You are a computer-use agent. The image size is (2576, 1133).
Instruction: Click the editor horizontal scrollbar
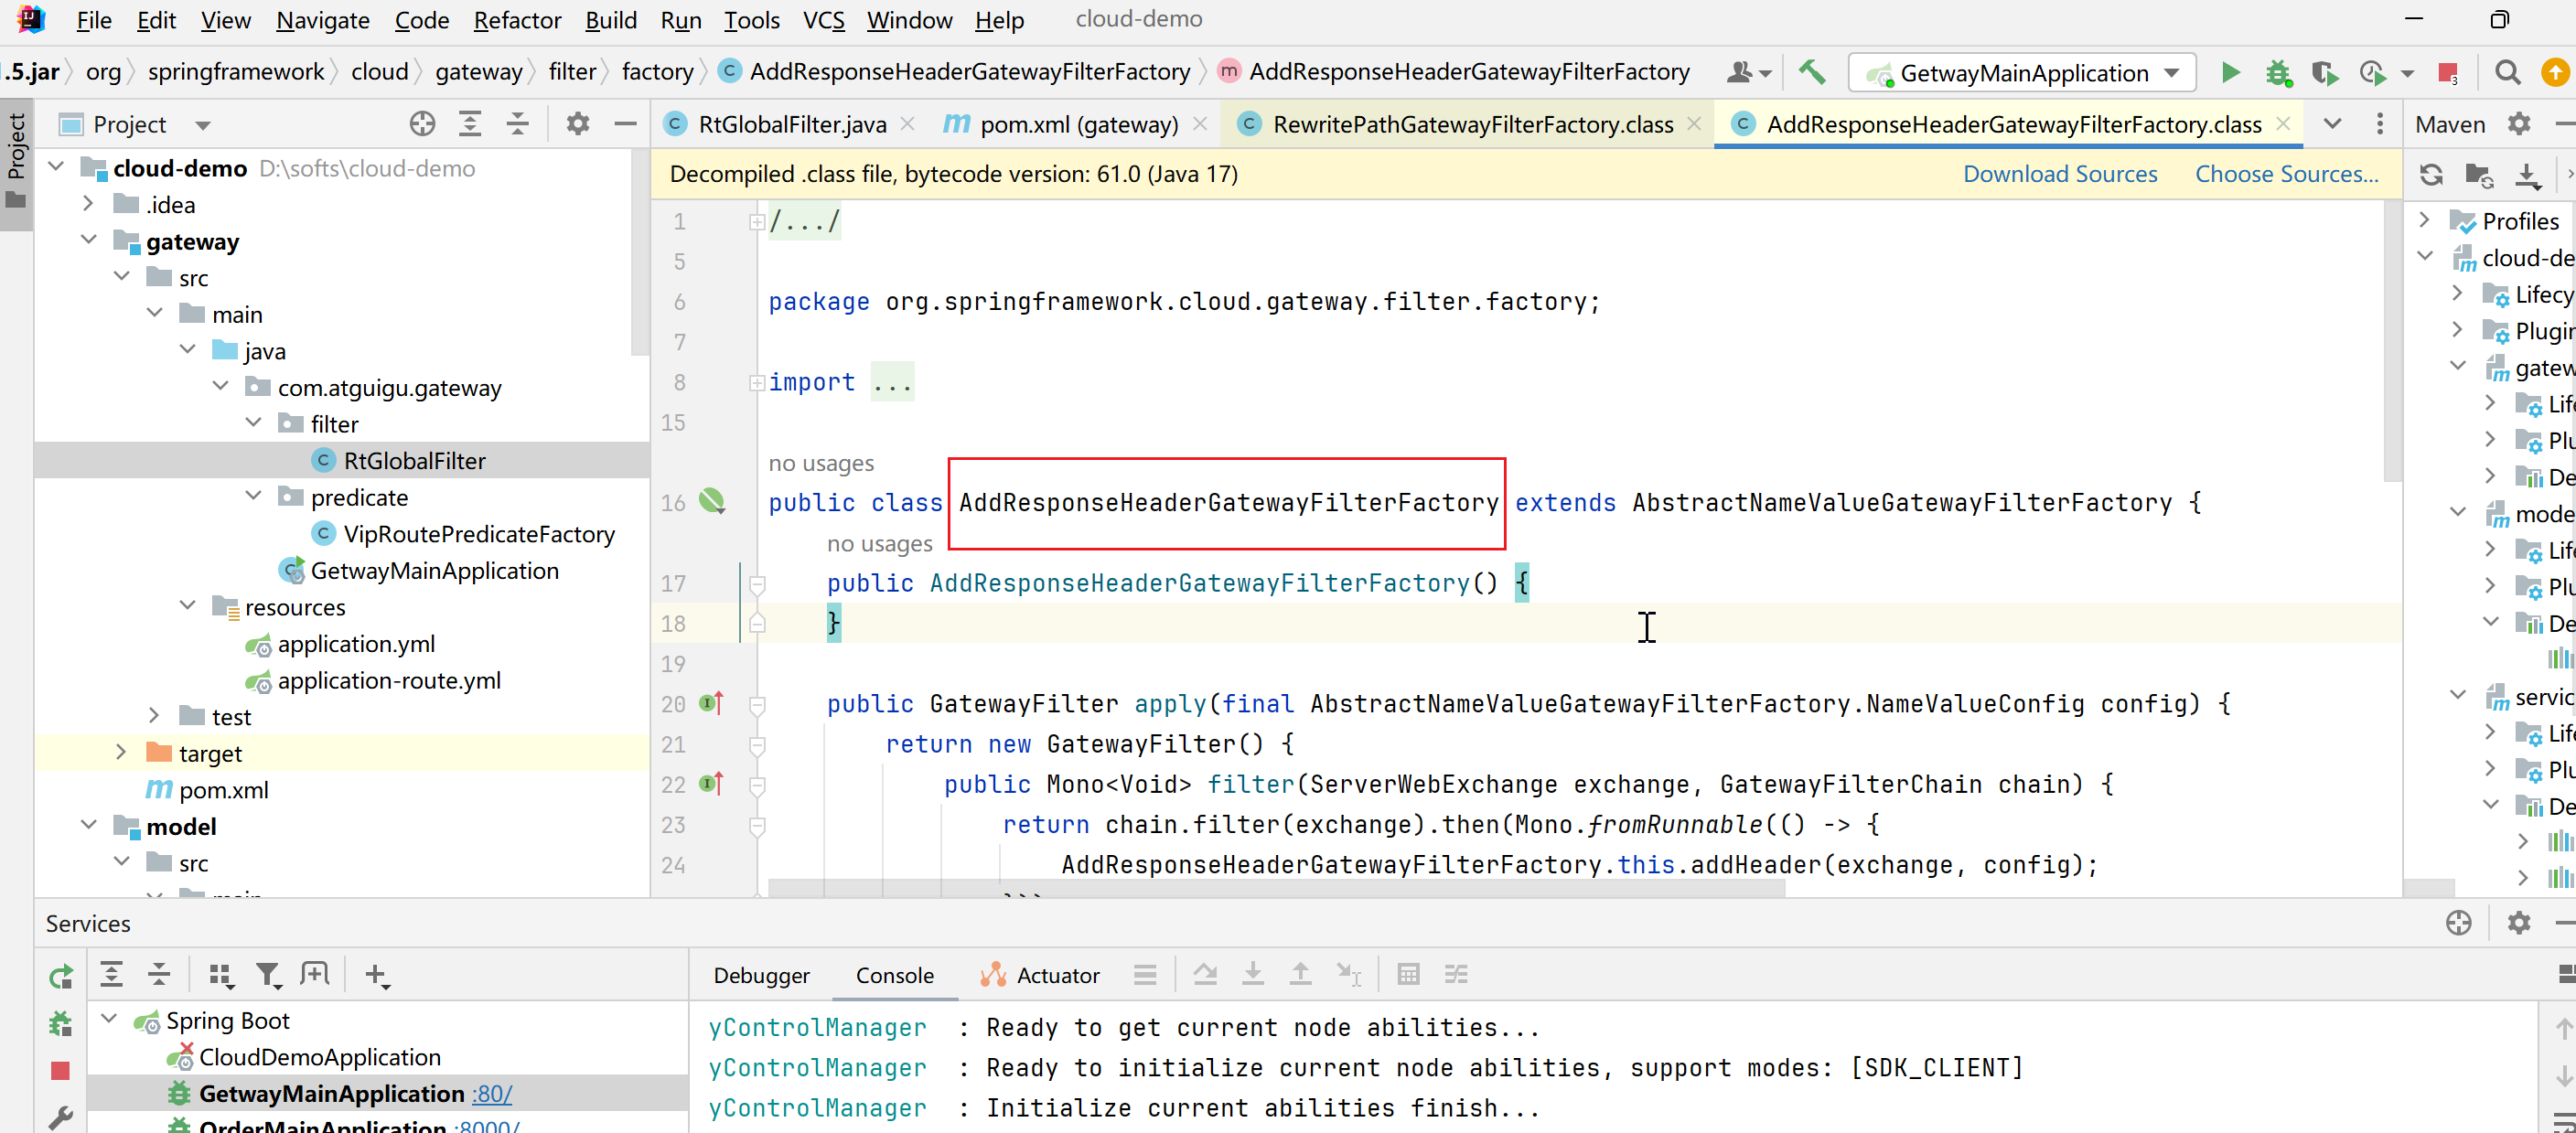(x=1275, y=888)
